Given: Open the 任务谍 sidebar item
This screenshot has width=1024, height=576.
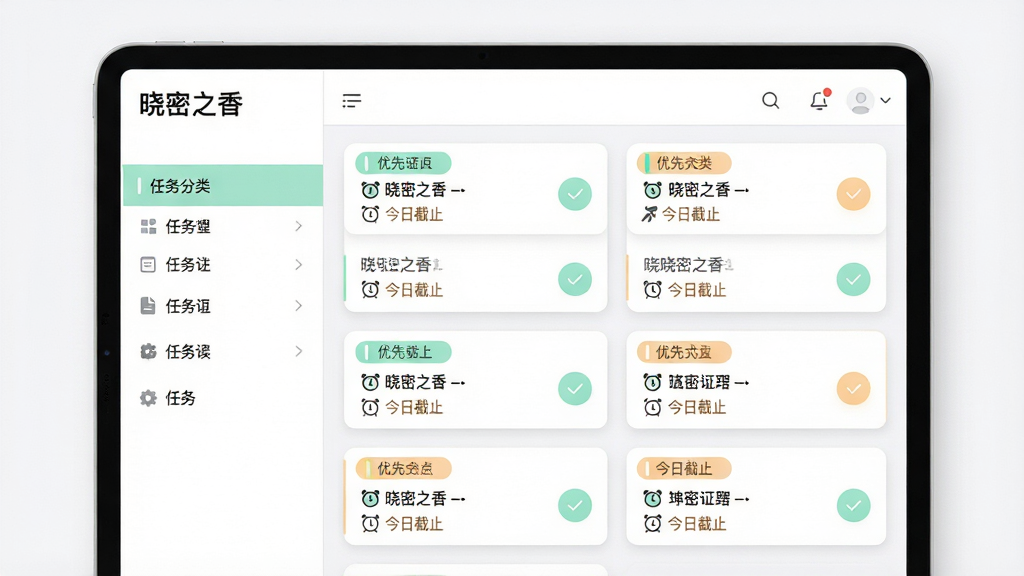Looking at the screenshot, I should point(223,351).
